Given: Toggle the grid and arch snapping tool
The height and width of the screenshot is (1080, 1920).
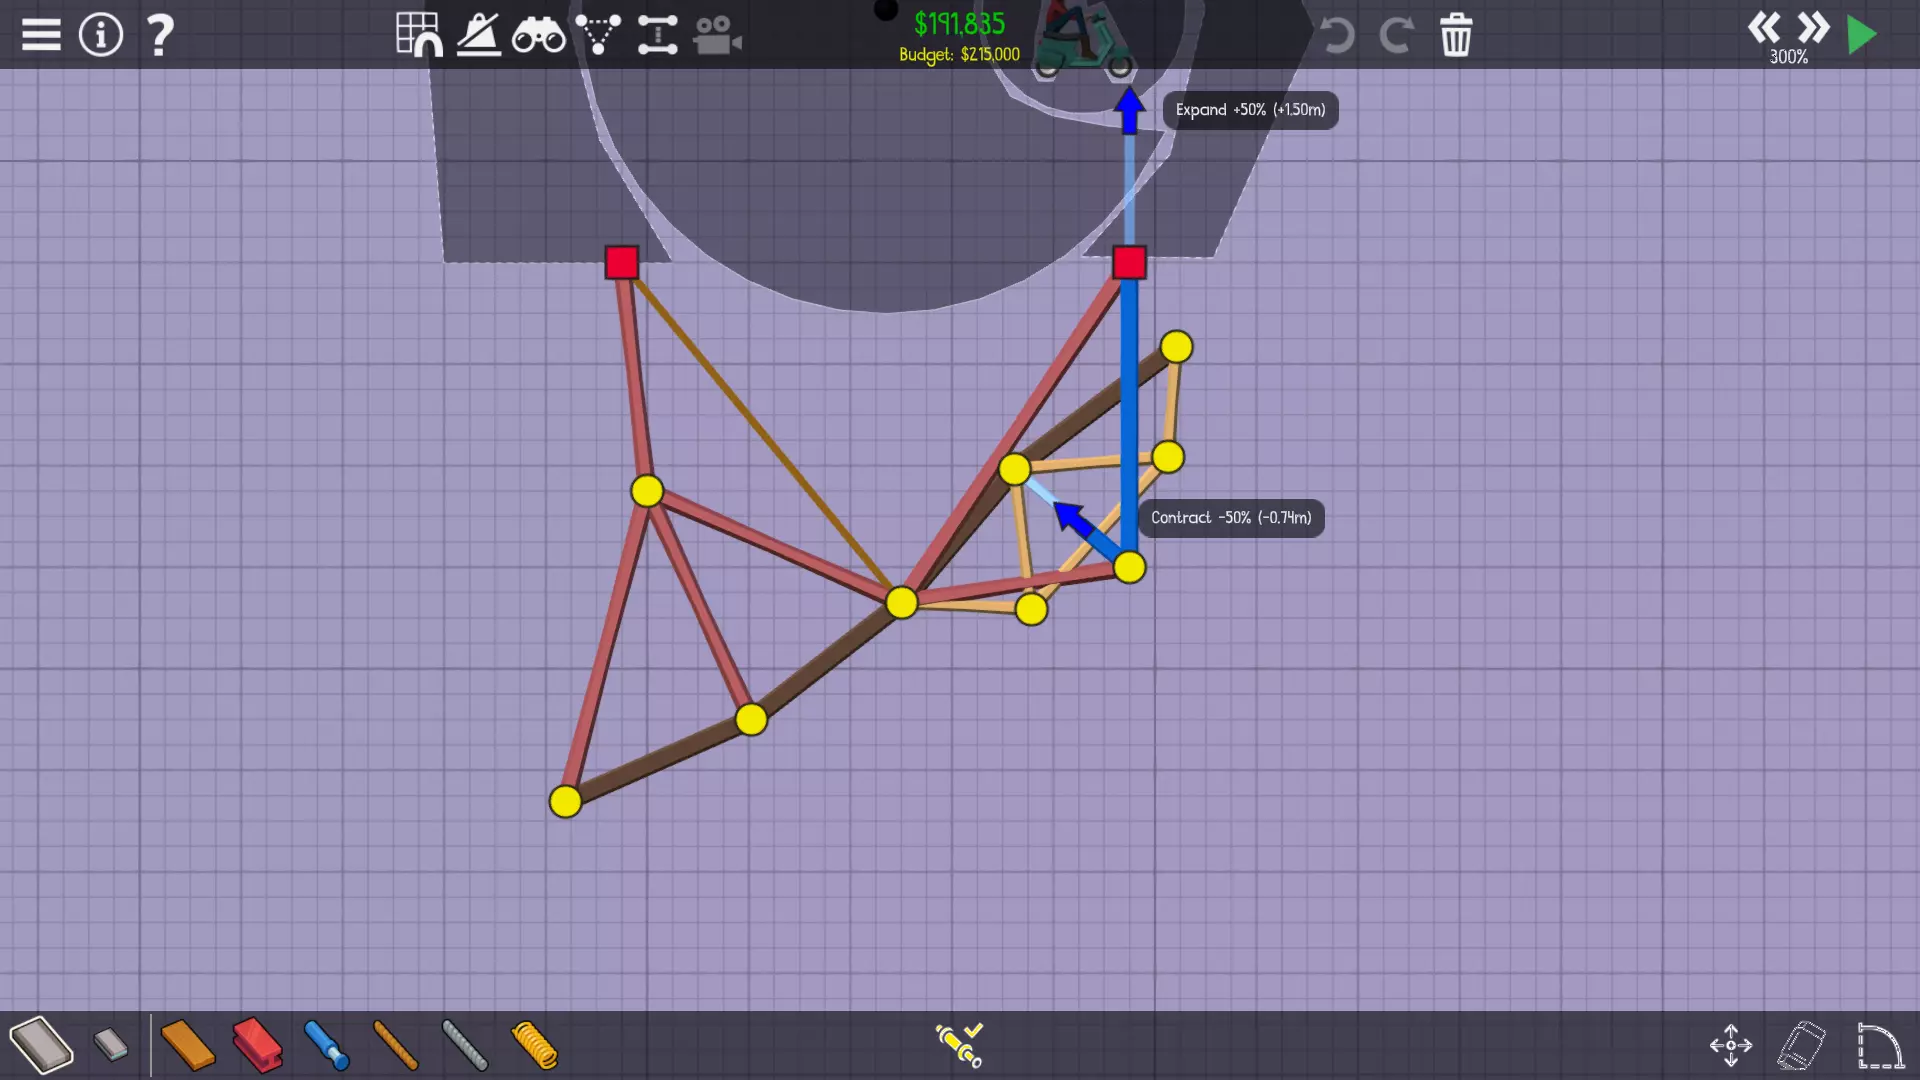Looking at the screenshot, I should pos(418,35).
